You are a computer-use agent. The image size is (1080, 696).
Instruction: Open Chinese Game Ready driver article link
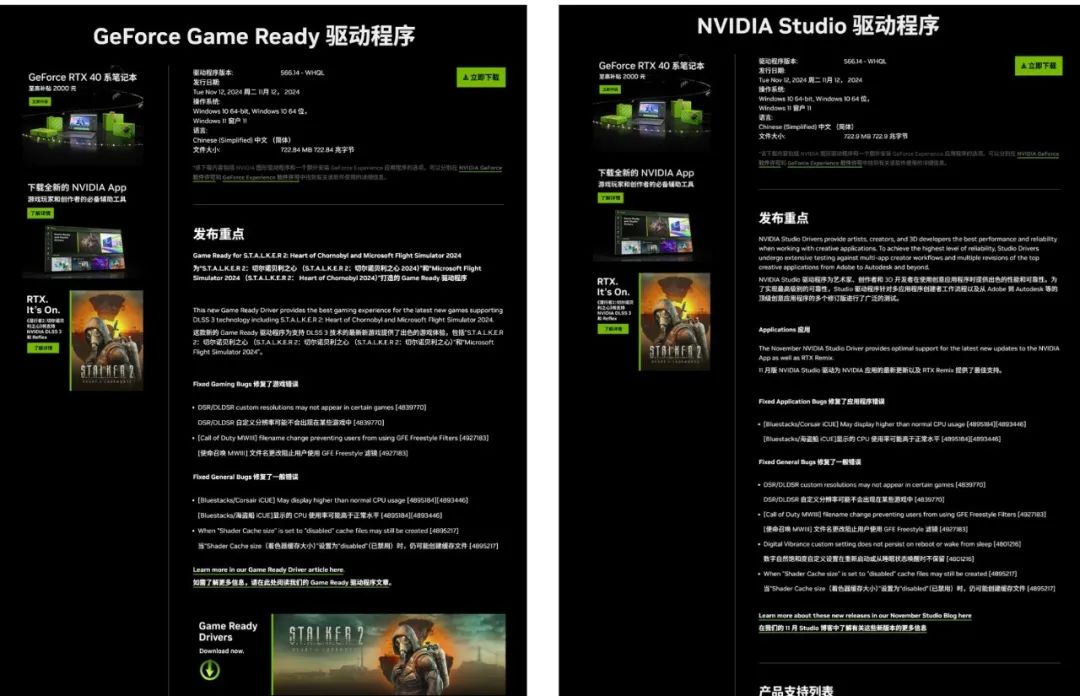click(x=293, y=582)
